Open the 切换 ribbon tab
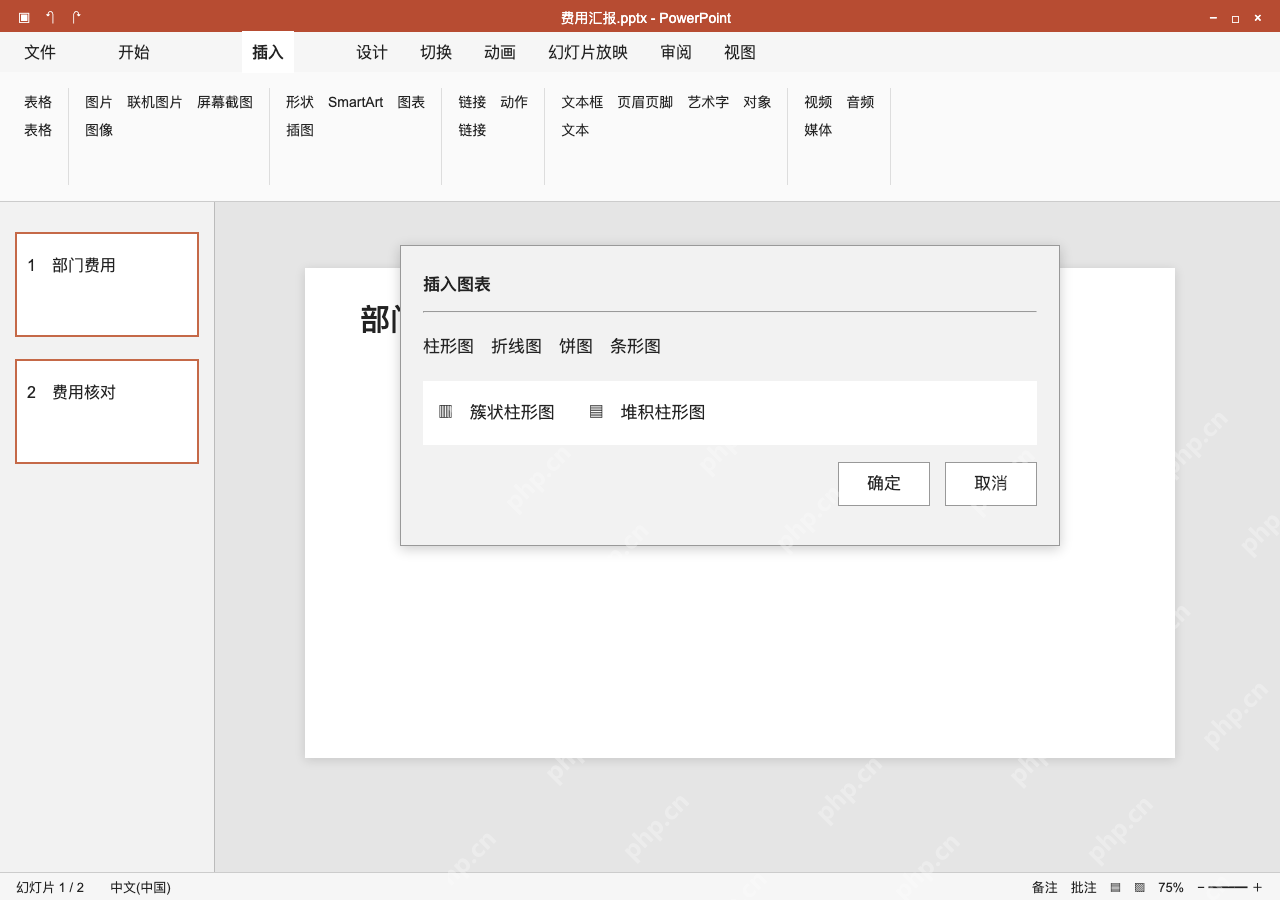Image resolution: width=1280 pixels, height=900 pixels. pos(436,52)
